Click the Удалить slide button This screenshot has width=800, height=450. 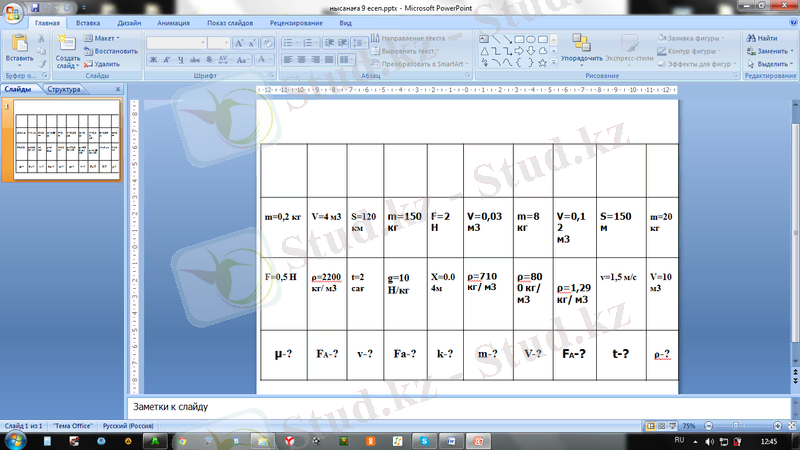click(103, 63)
